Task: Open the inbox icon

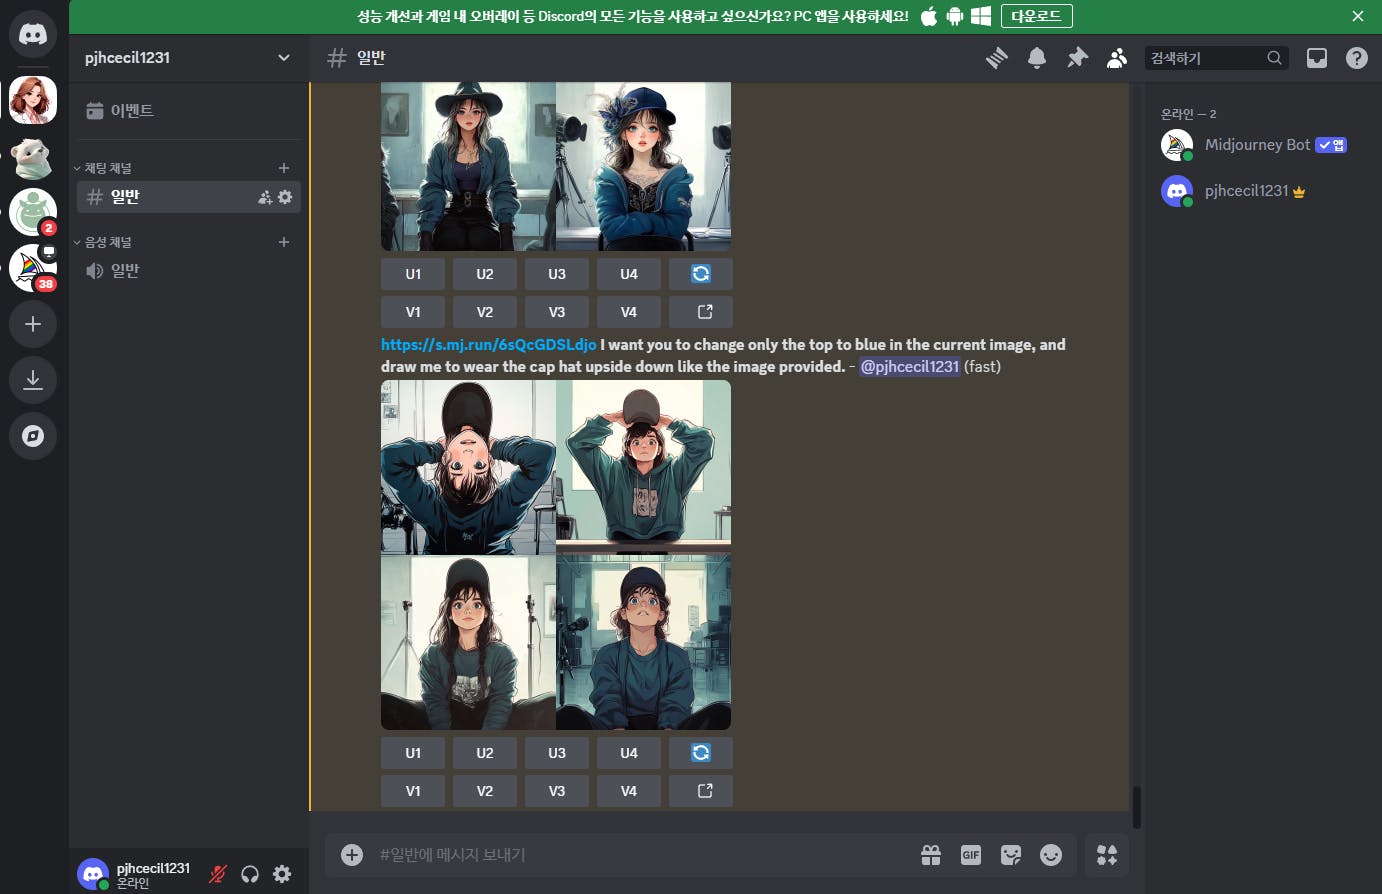Action: pyautogui.click(x=1317, y=58)
